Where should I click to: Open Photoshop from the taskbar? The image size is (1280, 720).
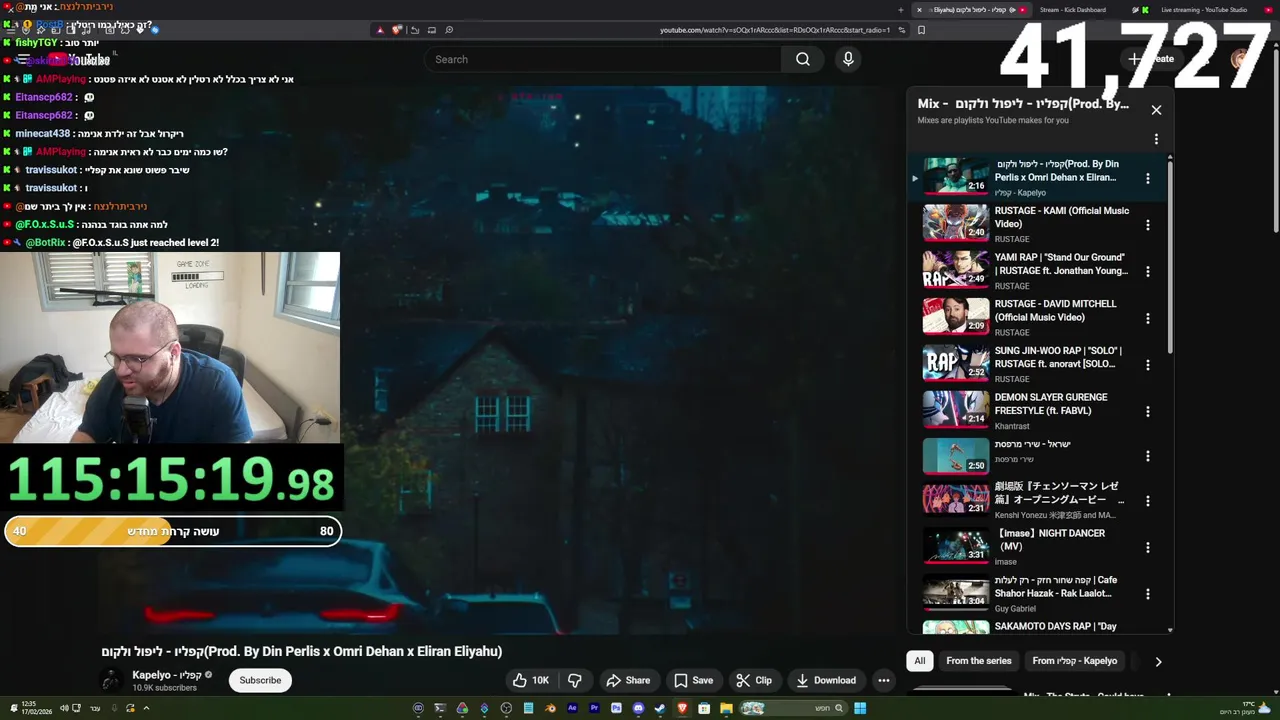click(616, 708)
